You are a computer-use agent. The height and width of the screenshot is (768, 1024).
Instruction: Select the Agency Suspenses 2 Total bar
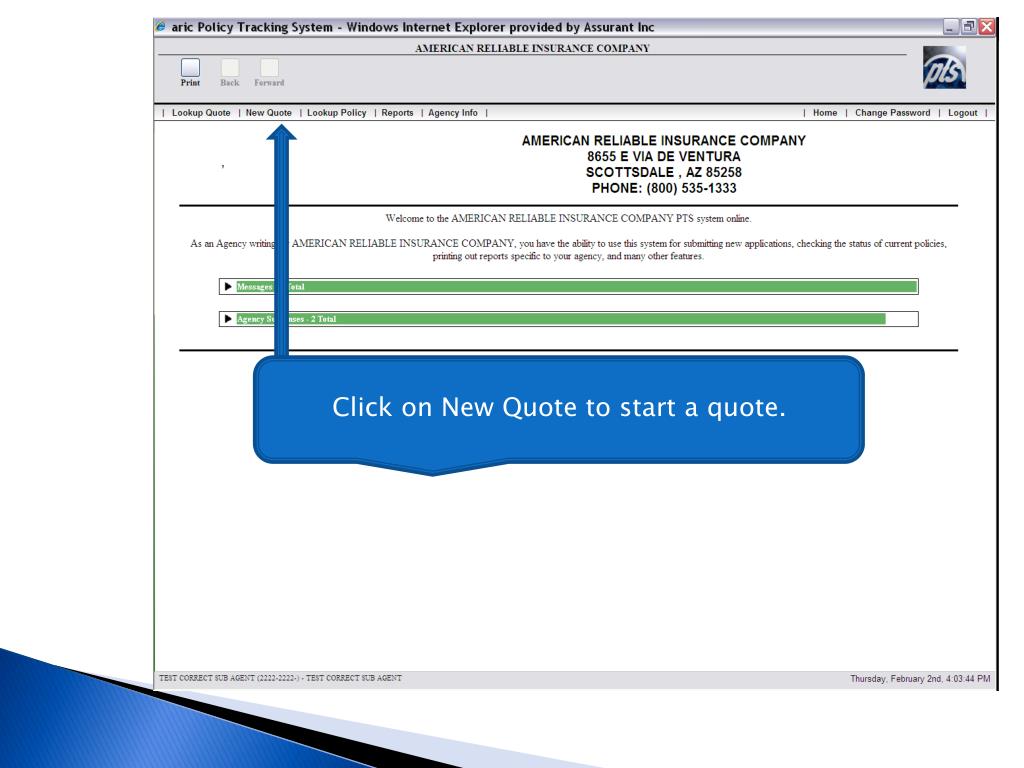coord(560,319)
